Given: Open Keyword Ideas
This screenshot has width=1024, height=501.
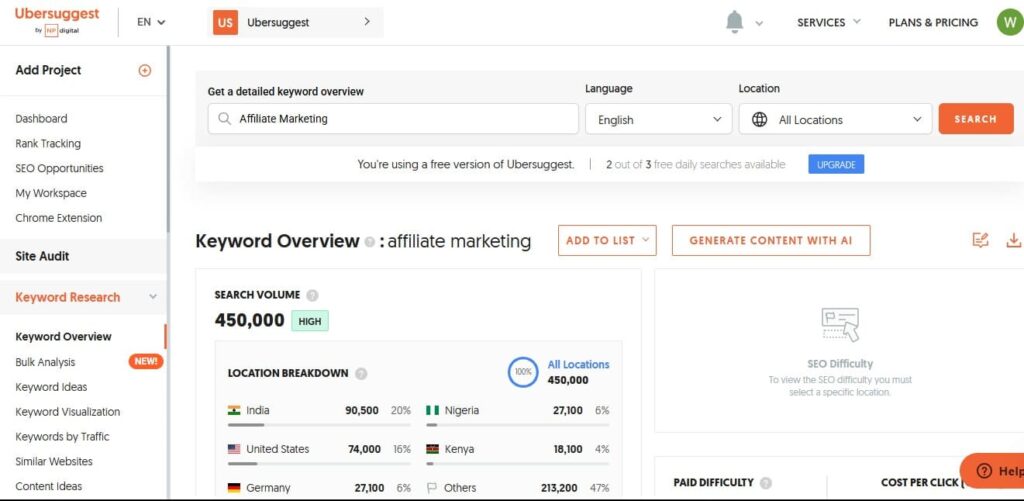Looking at the screenshot, I should [x=51, y=387].
